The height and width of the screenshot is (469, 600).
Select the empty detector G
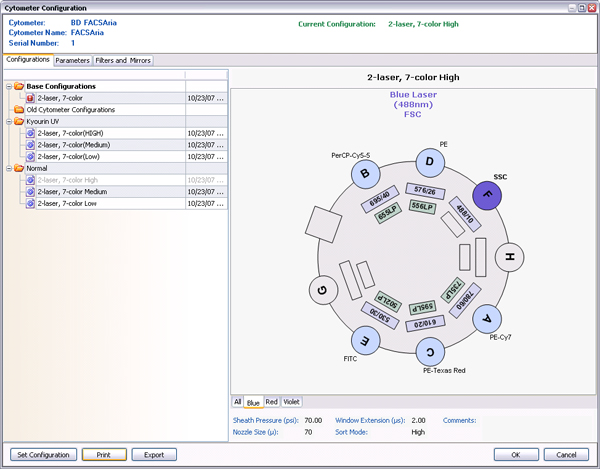coord(322,290)
